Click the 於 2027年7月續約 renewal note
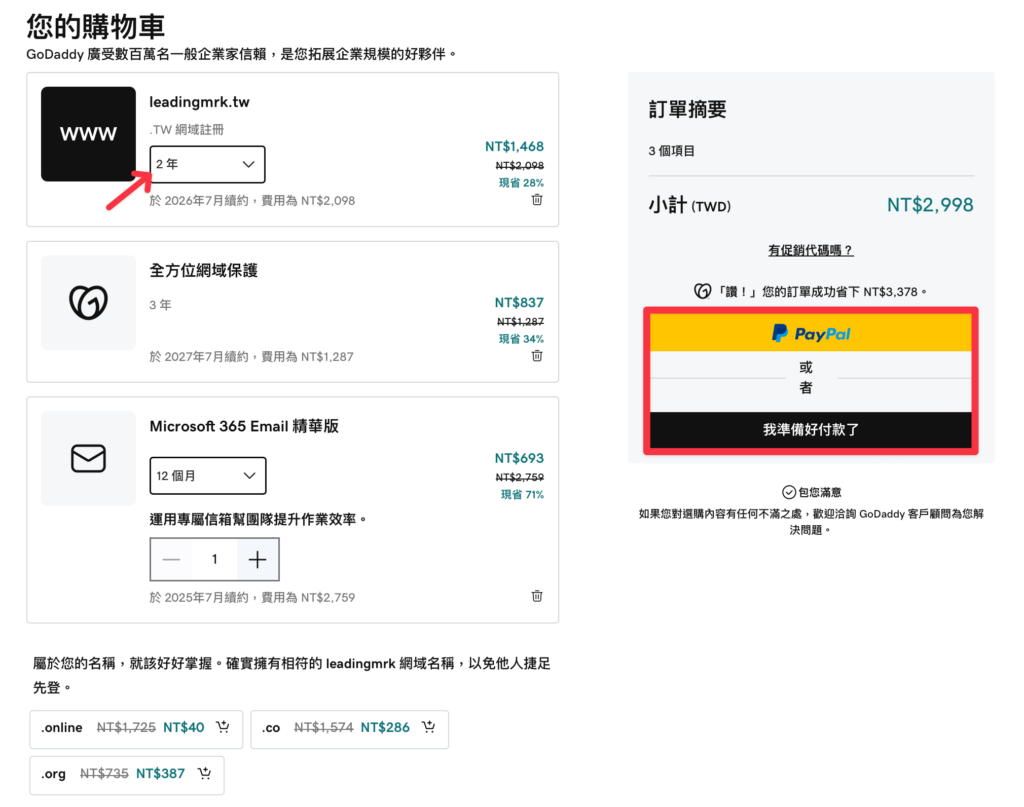 point(251,356)
